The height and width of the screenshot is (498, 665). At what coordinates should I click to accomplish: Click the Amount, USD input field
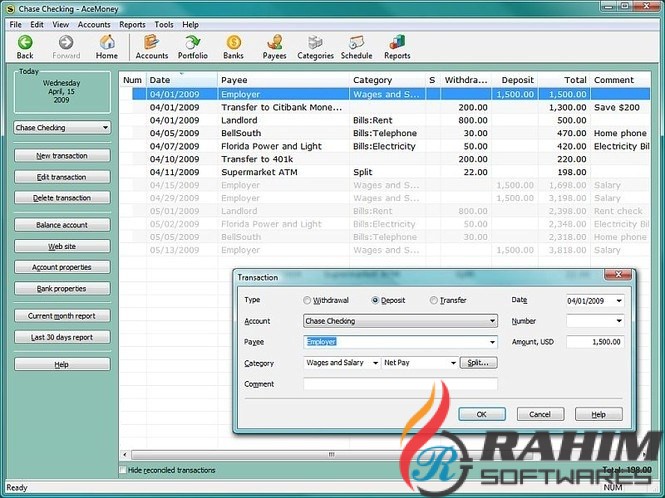[x=595, y=342]
